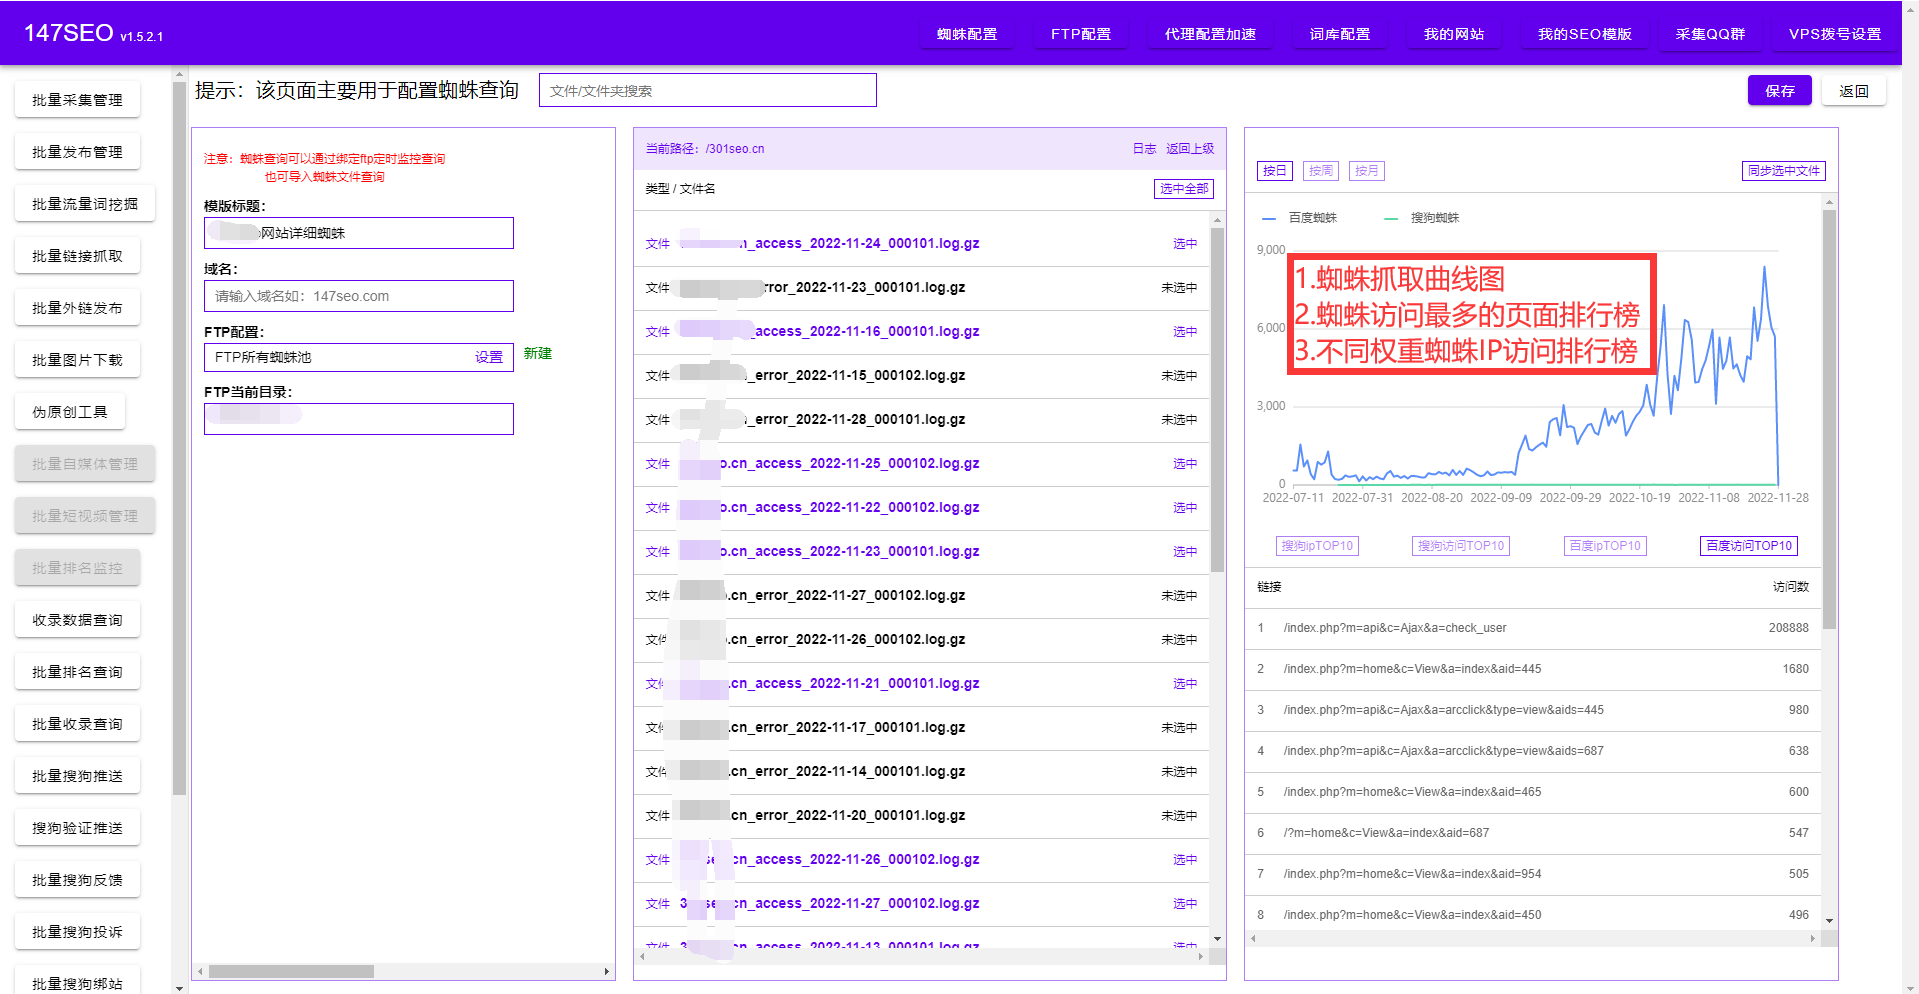Toggle 选中 for access_2022-11-24_000101.log.gz
The image size is (1919, 994).
pyautogui.click(x=1185, y=244)
